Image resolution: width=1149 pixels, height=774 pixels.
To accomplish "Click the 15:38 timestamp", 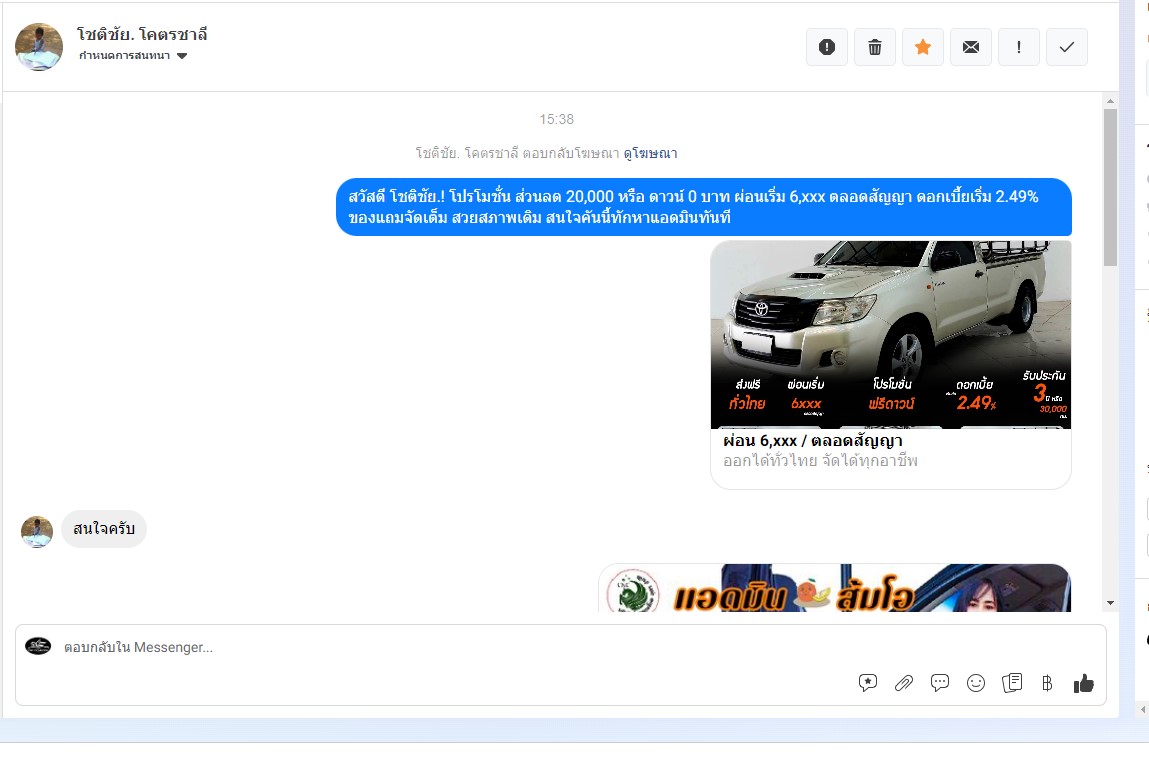I will pos(557,119).
